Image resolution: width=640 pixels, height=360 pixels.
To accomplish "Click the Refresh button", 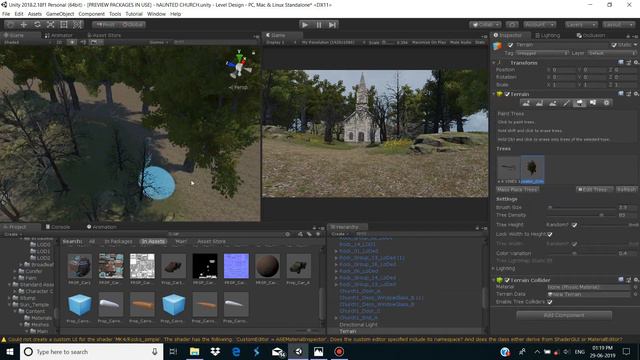I will pos(626,189).
